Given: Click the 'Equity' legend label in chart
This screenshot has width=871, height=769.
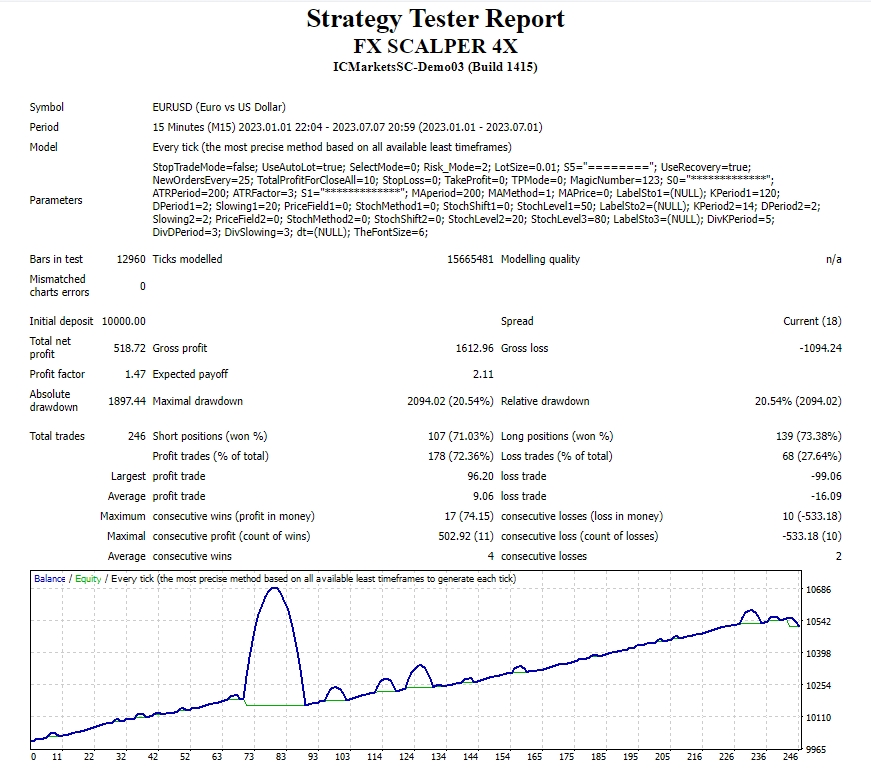Looking at the screenshot, I should pos(88,578).
